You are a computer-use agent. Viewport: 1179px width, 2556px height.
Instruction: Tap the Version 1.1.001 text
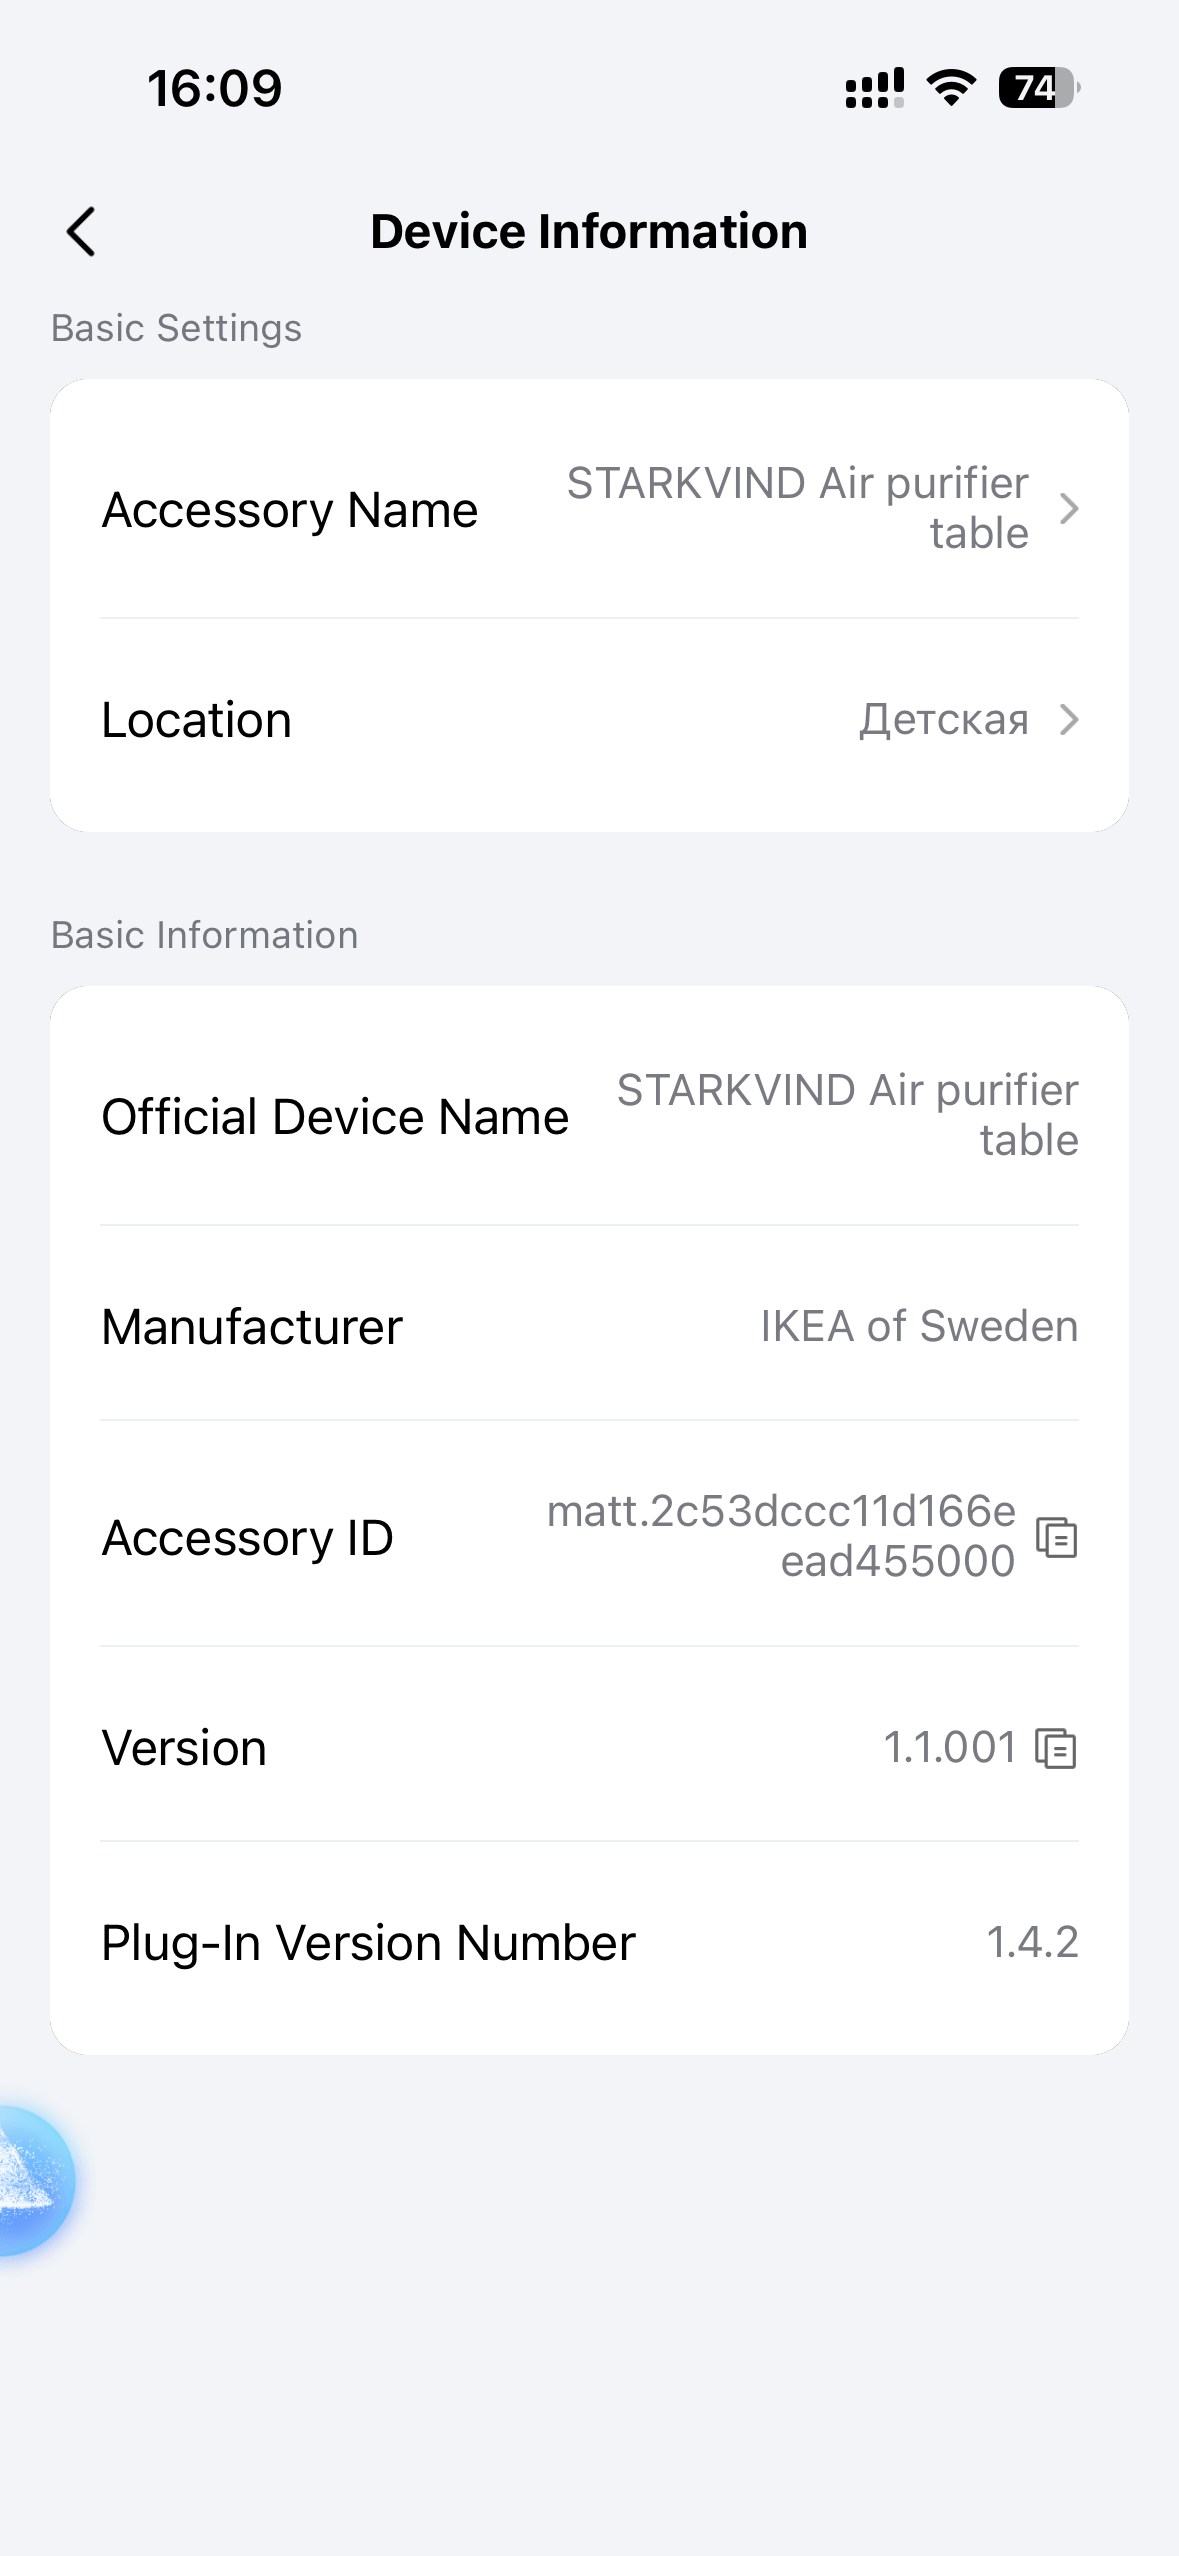coord(949,1747)
